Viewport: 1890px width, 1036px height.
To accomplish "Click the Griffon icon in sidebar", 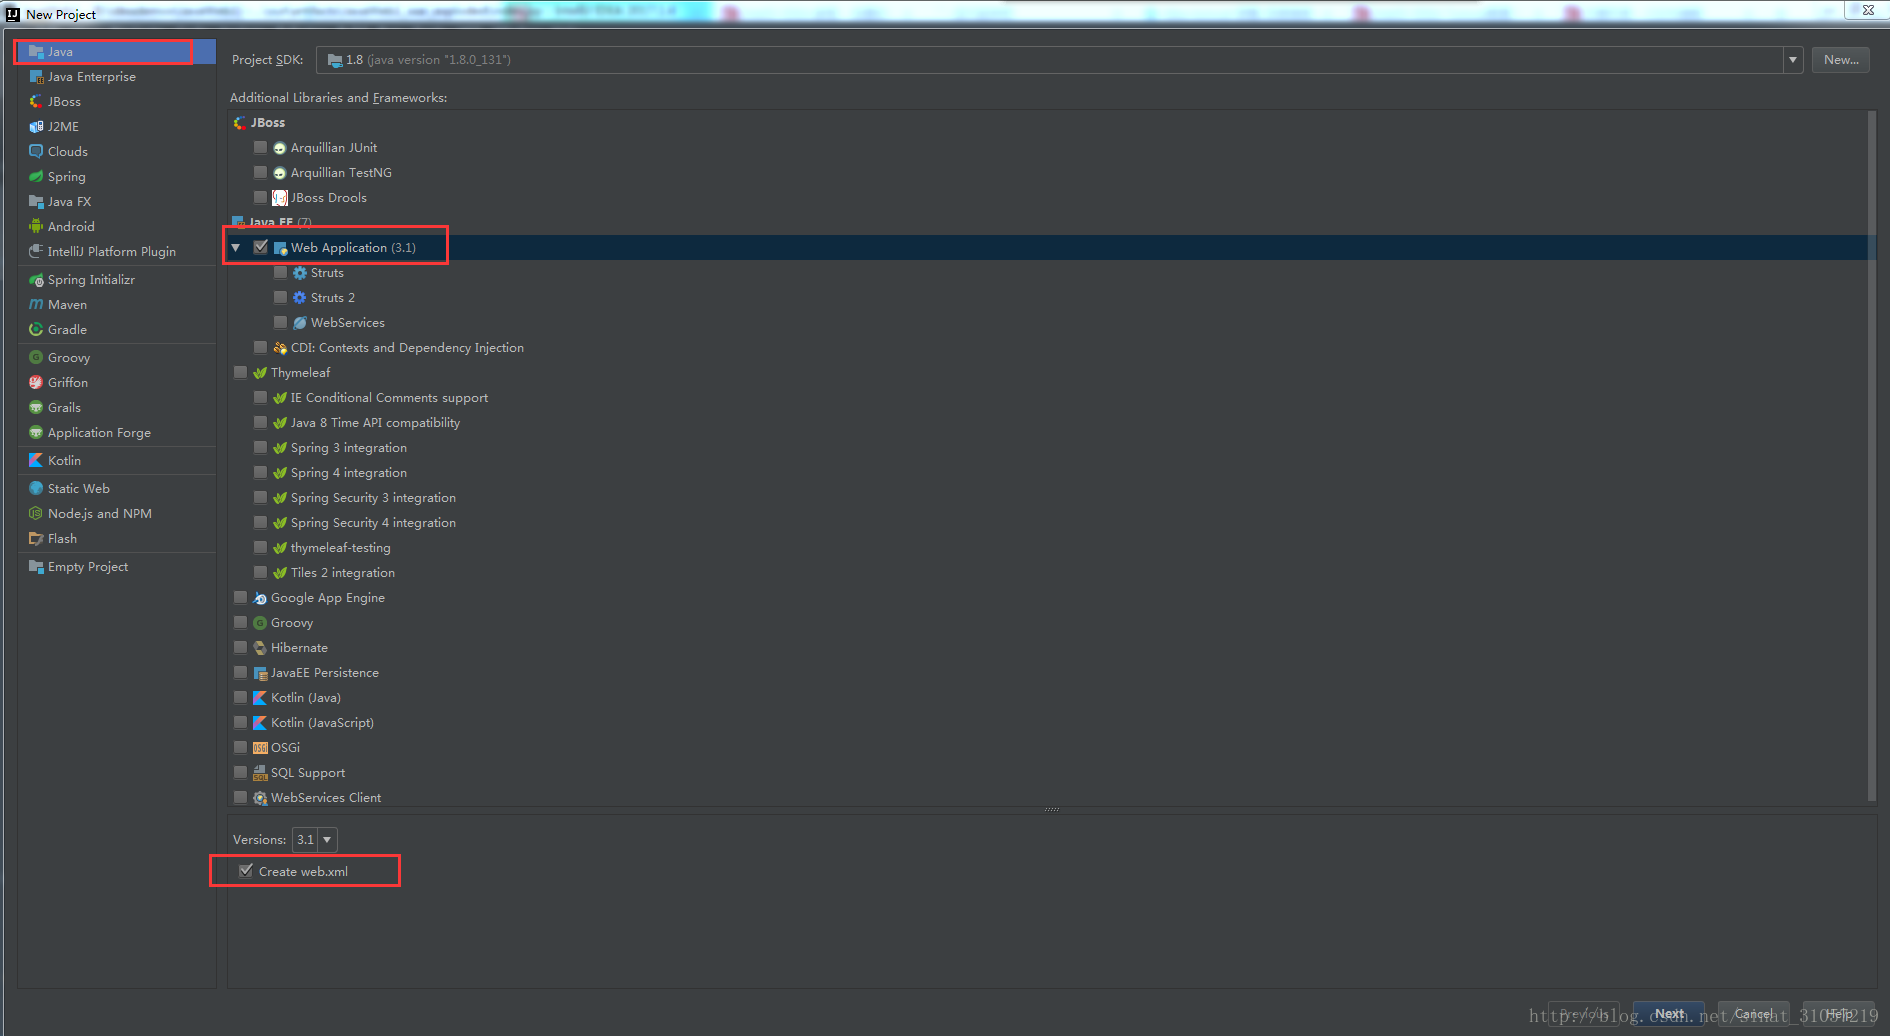I will (36, 382).
